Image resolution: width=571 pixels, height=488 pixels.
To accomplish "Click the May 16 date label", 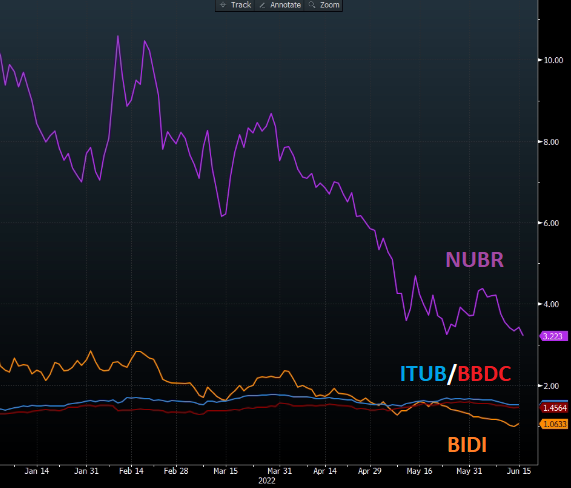I will pyautogui.click(x=419, y=471).
